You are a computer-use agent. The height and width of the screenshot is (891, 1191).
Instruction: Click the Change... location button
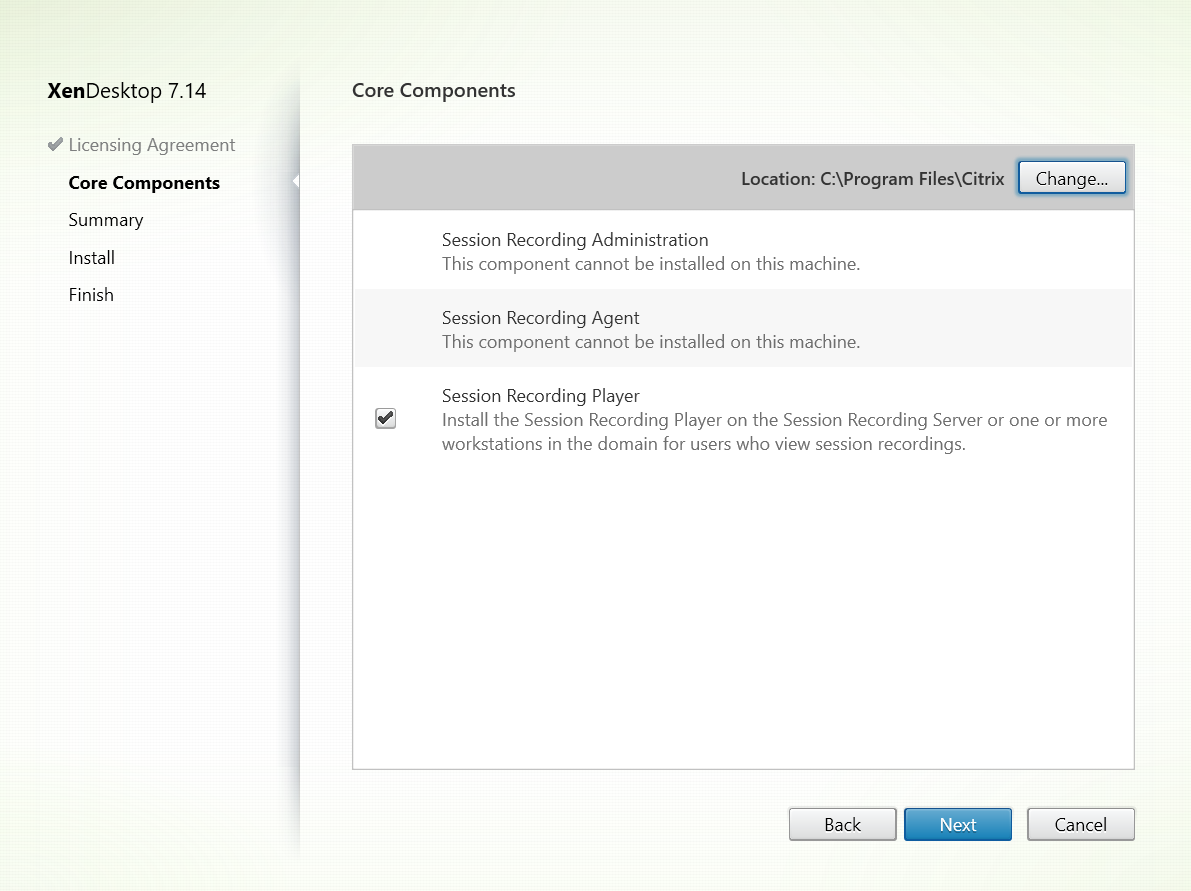1072,178
